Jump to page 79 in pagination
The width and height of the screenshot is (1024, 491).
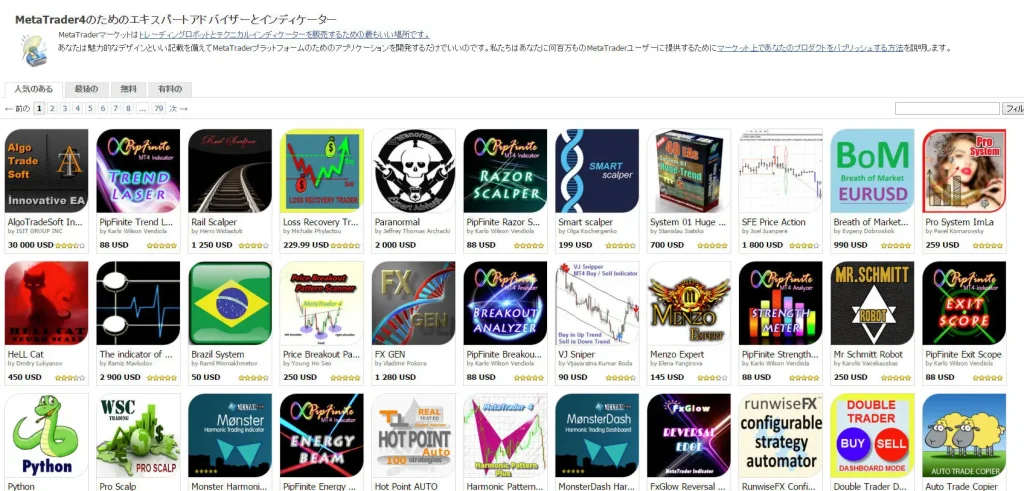[x=159, y=108]
